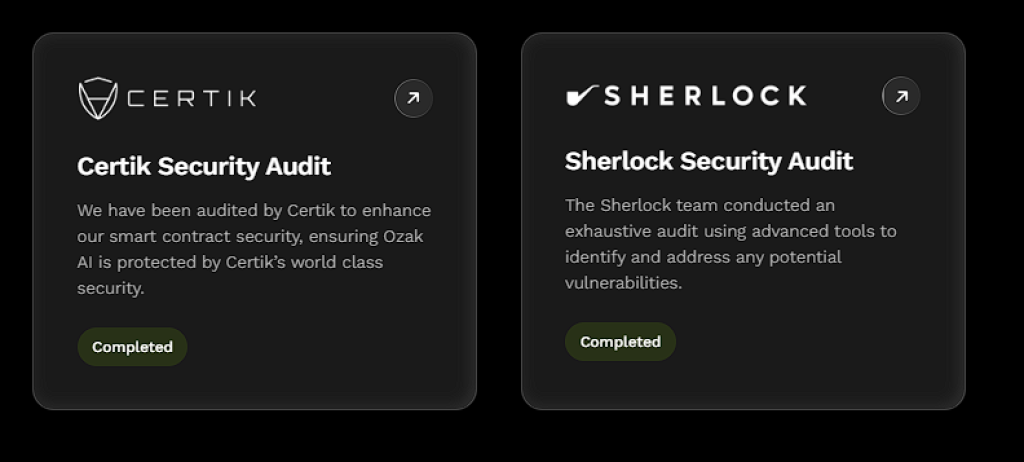Click the Certik audit description paragraph
This screenshot has width=1024, height=462.
254,249
